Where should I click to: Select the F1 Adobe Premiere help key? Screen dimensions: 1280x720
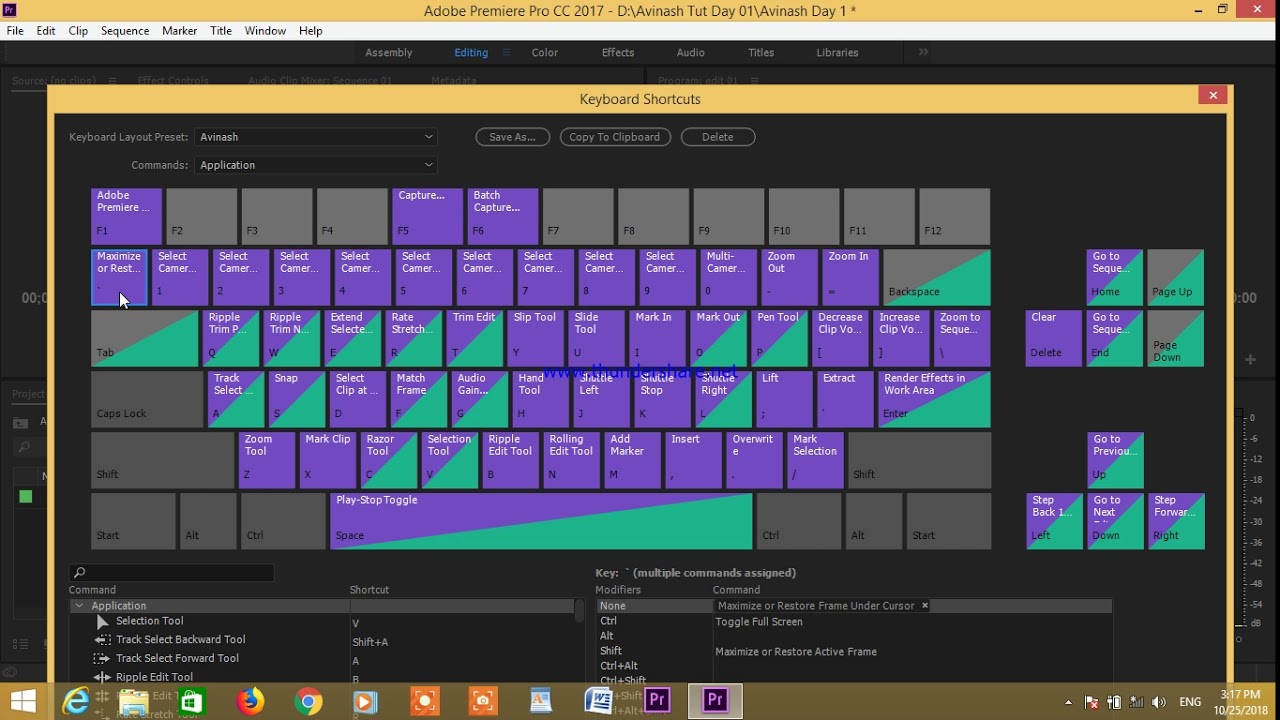126,216
